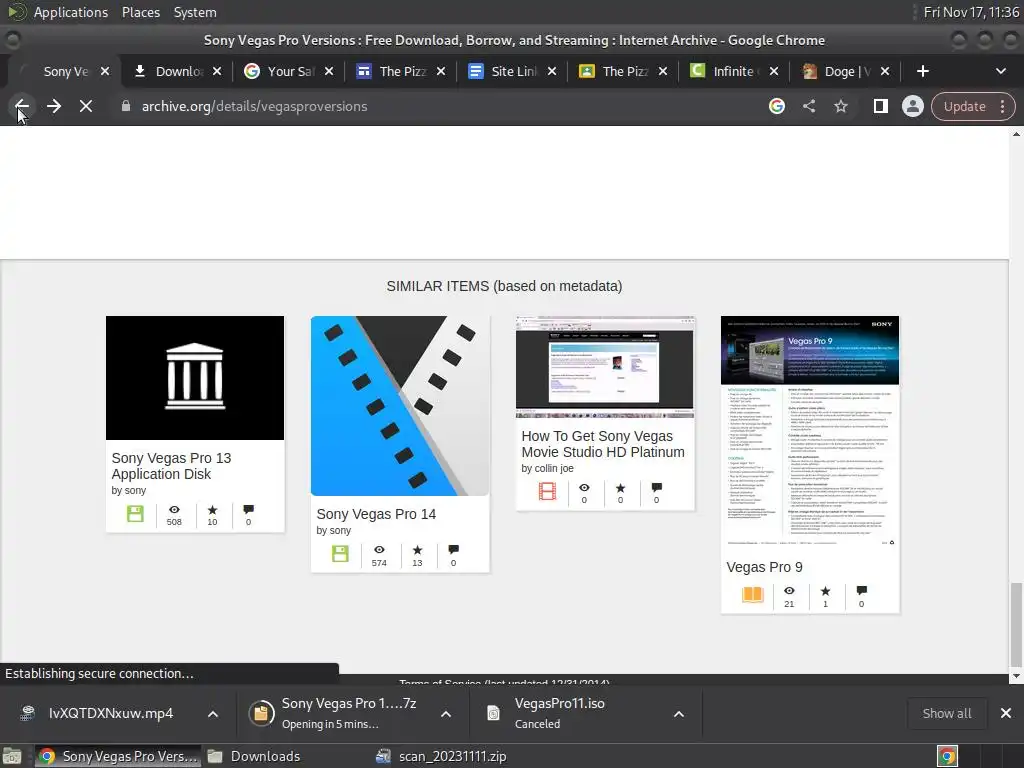Expand options for VegasPro11.iso download
The height and width of the screenshot is (768, 1024).
click(679, 714)
